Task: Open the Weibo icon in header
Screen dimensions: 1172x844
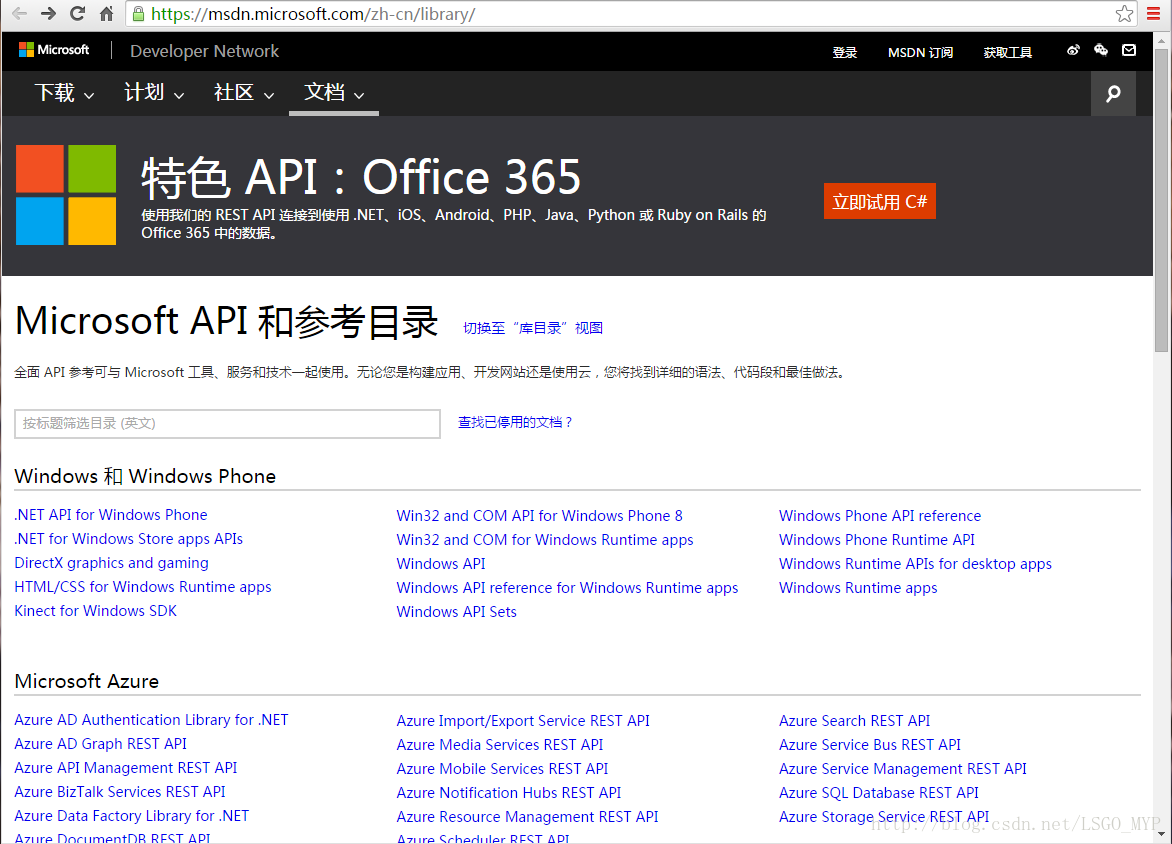Action: tap(1073, 50)
